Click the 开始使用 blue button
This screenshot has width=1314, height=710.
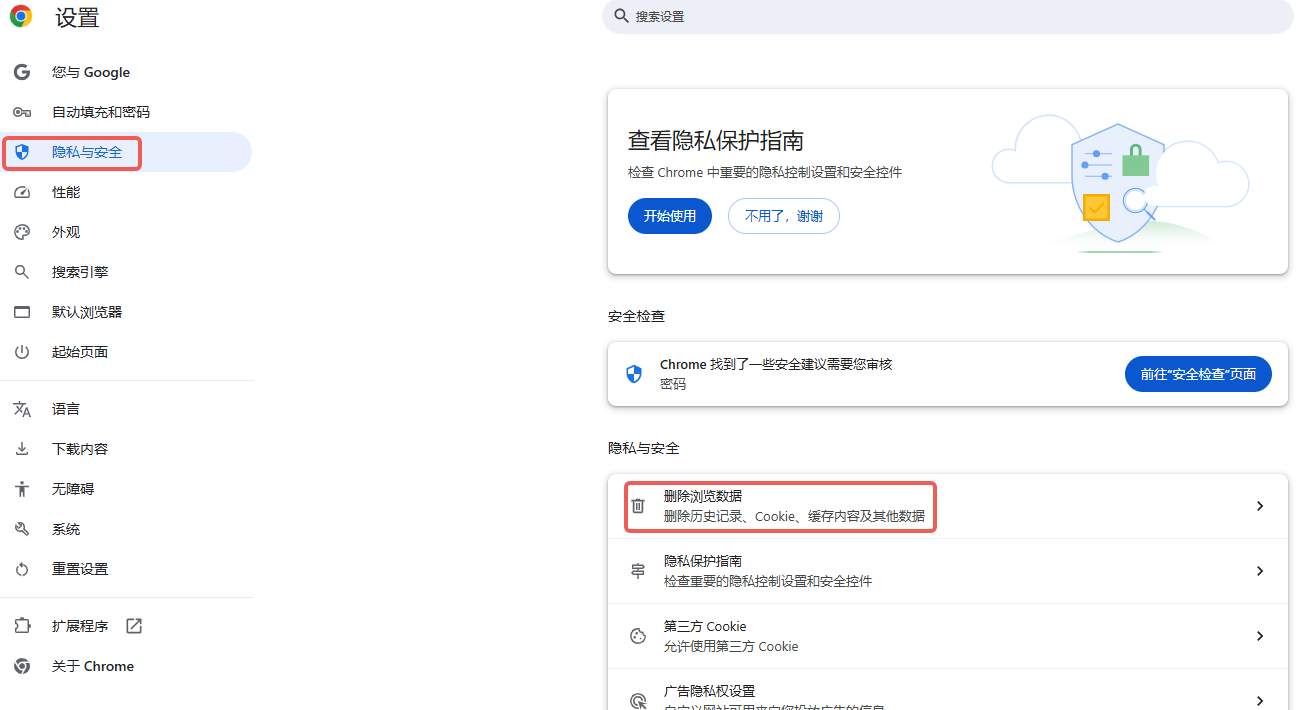[x=669, y=215]
